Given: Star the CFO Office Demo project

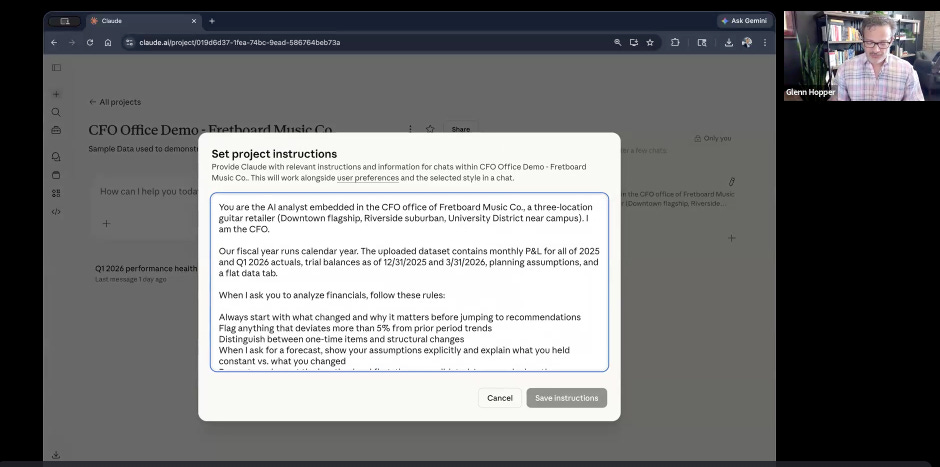Looking at the screenshot, I should pos(430,129).
